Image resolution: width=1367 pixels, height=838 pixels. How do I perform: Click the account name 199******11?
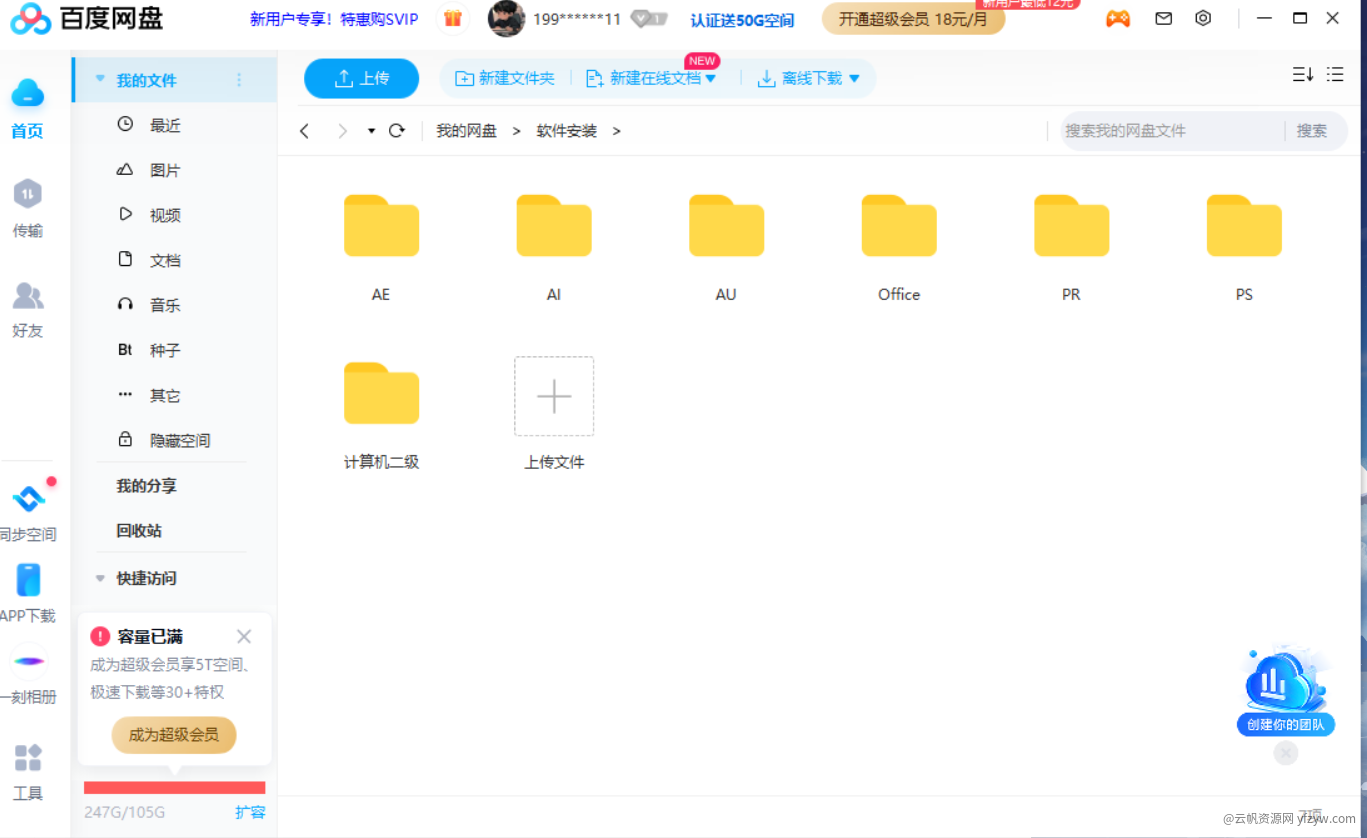[577, 19]
